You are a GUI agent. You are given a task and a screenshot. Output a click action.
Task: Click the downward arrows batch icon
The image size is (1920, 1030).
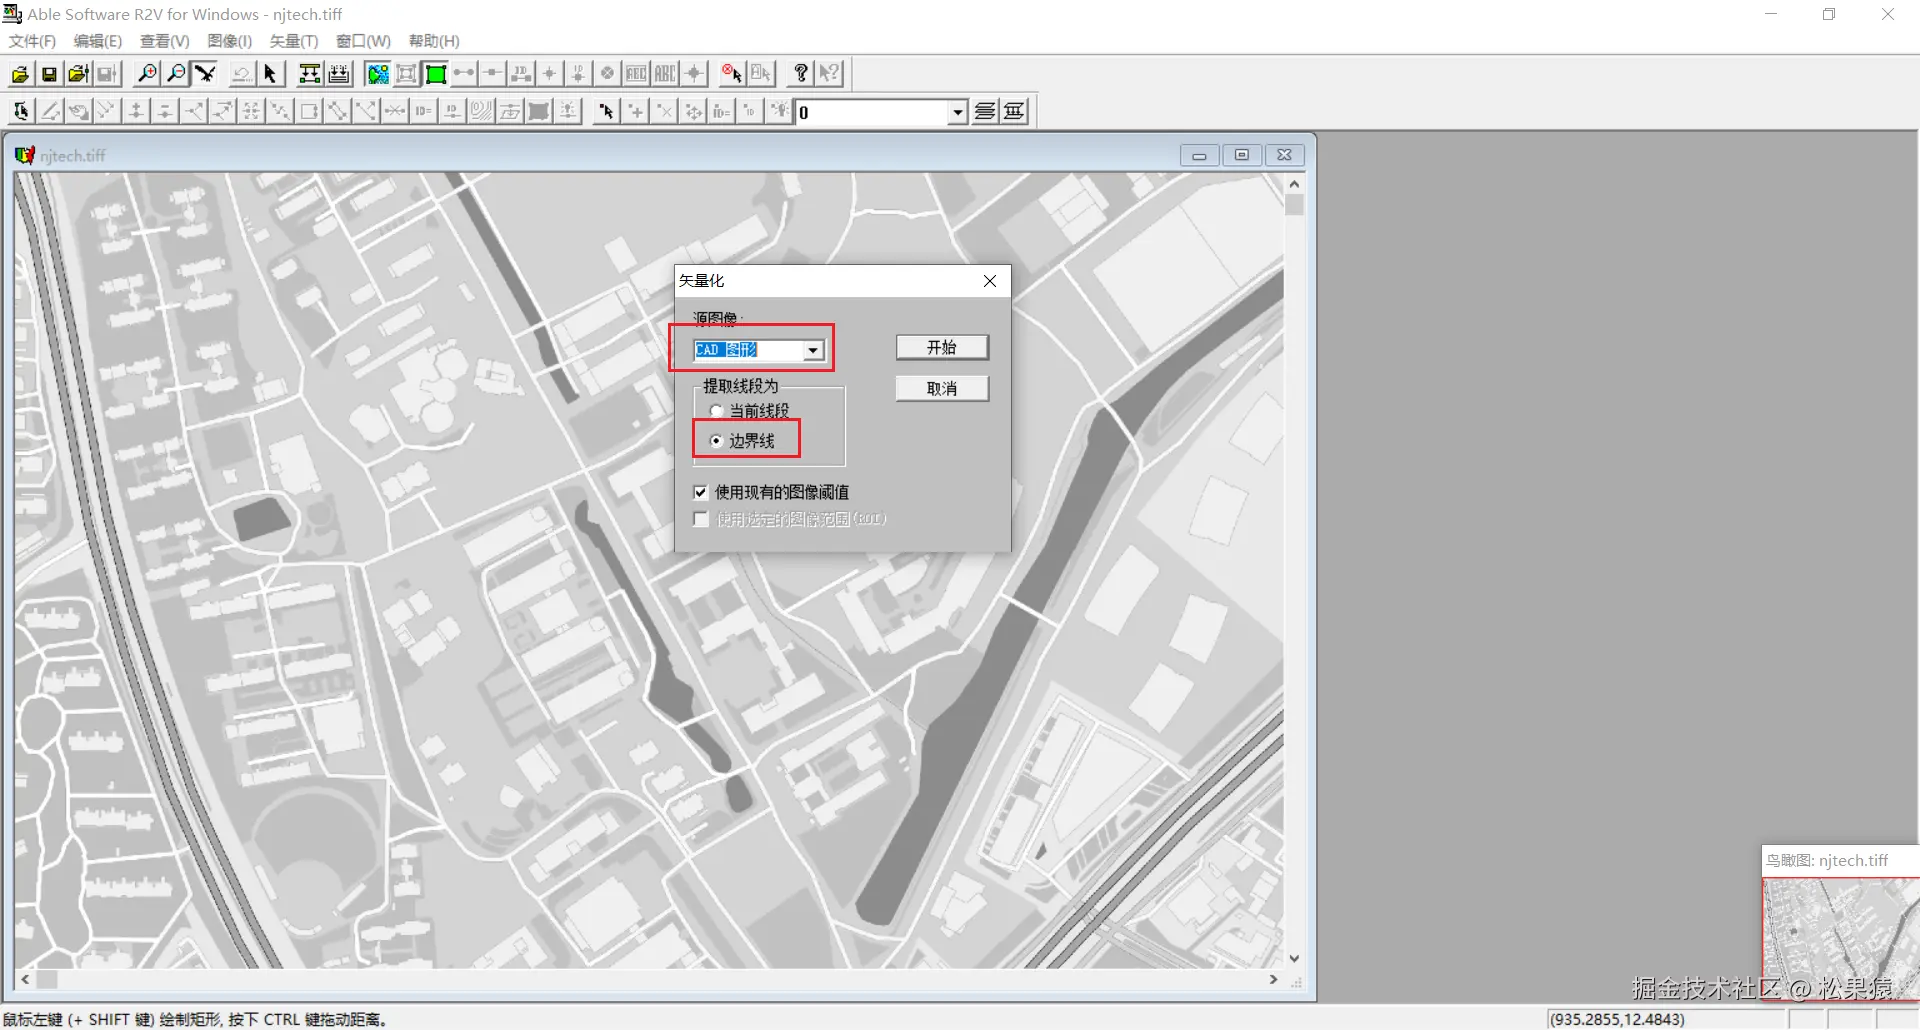coord(339,74)
